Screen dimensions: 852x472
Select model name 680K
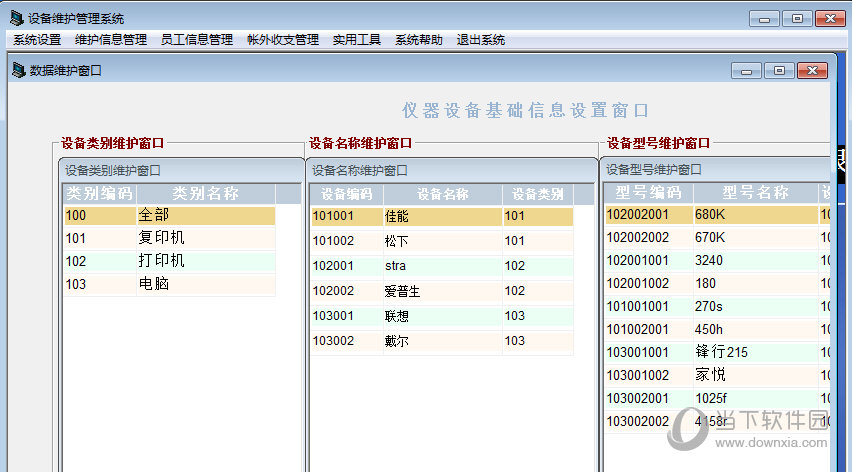pyautogui.click(x=755, y=215)
